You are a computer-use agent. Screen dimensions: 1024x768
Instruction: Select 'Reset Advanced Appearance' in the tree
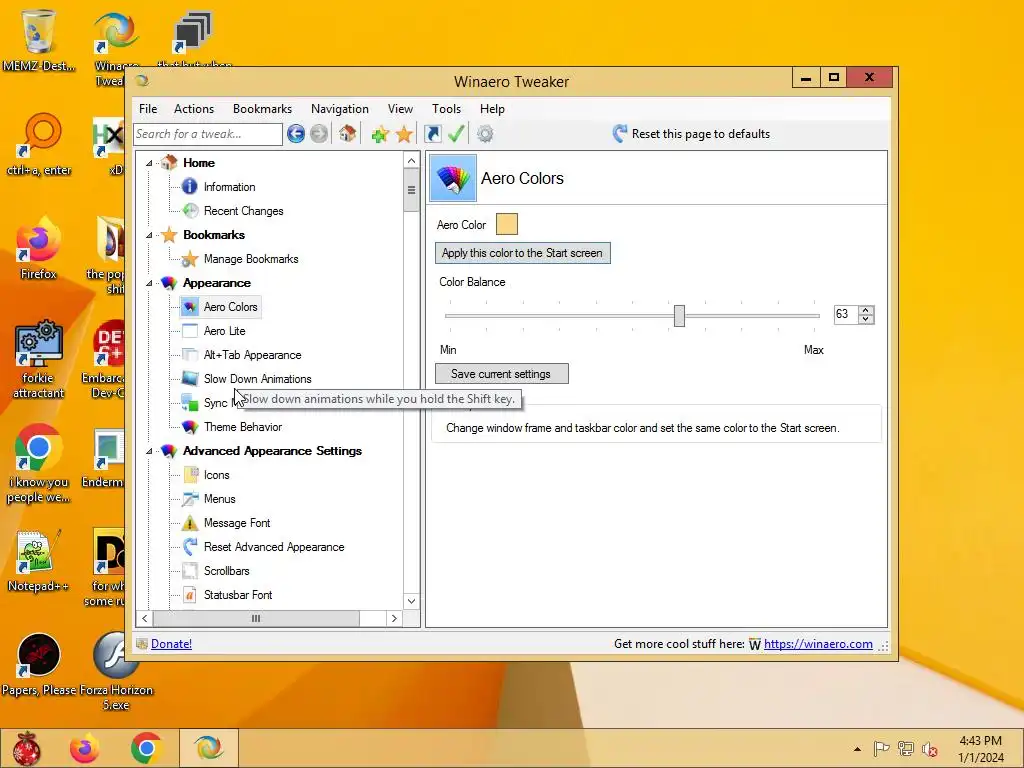coord(274,547)
